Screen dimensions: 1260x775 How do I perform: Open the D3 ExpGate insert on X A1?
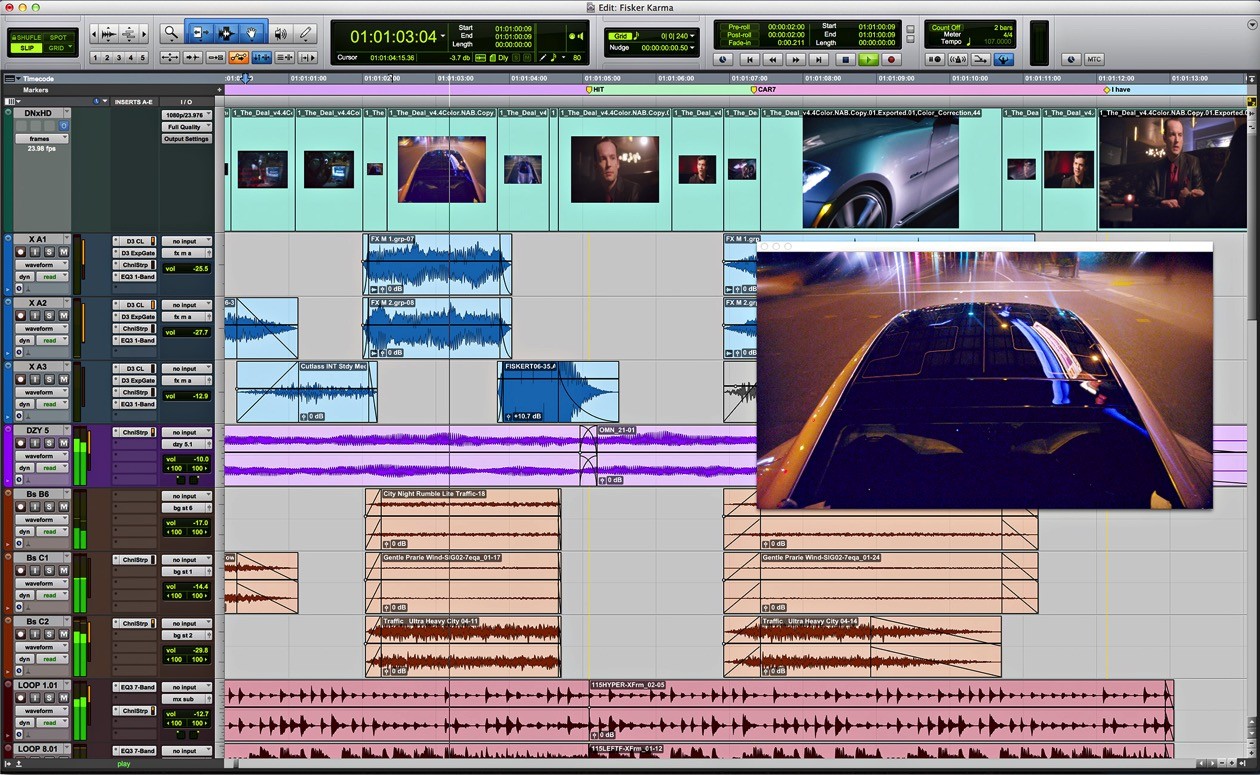coord(138,253)
